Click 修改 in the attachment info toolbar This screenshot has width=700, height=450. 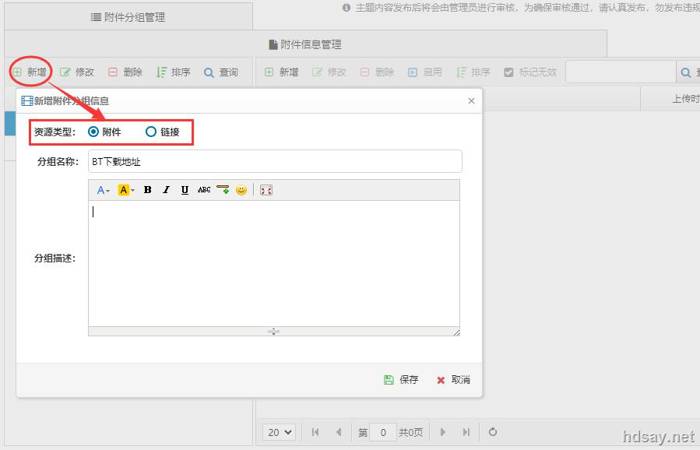(x=329, y=72)
